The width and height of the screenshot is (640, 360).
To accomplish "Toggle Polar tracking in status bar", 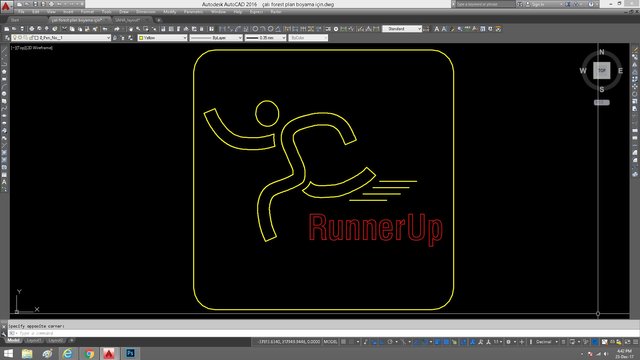I will [390, 342].
